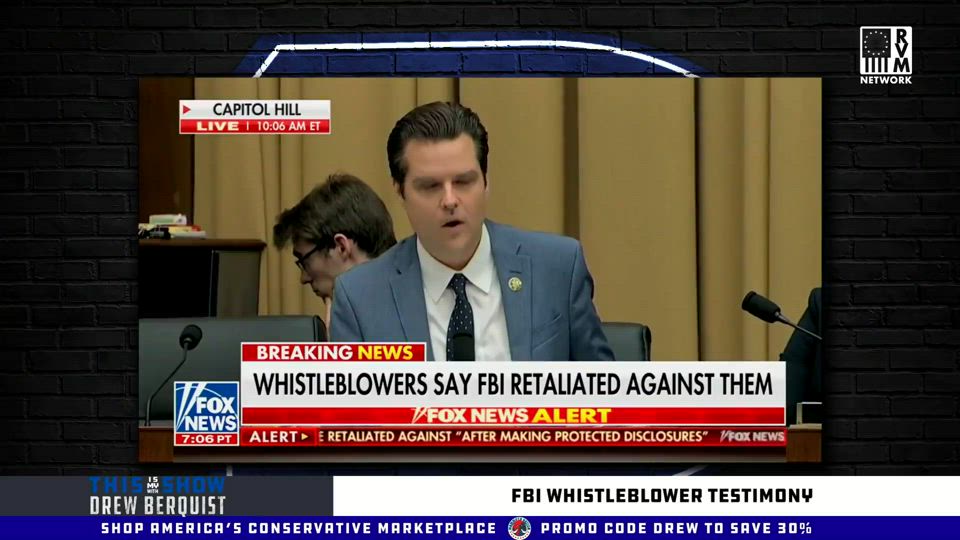
Task: Click the This Is My Show Drew Berquist logo
Action: click(x=157, y=496)
